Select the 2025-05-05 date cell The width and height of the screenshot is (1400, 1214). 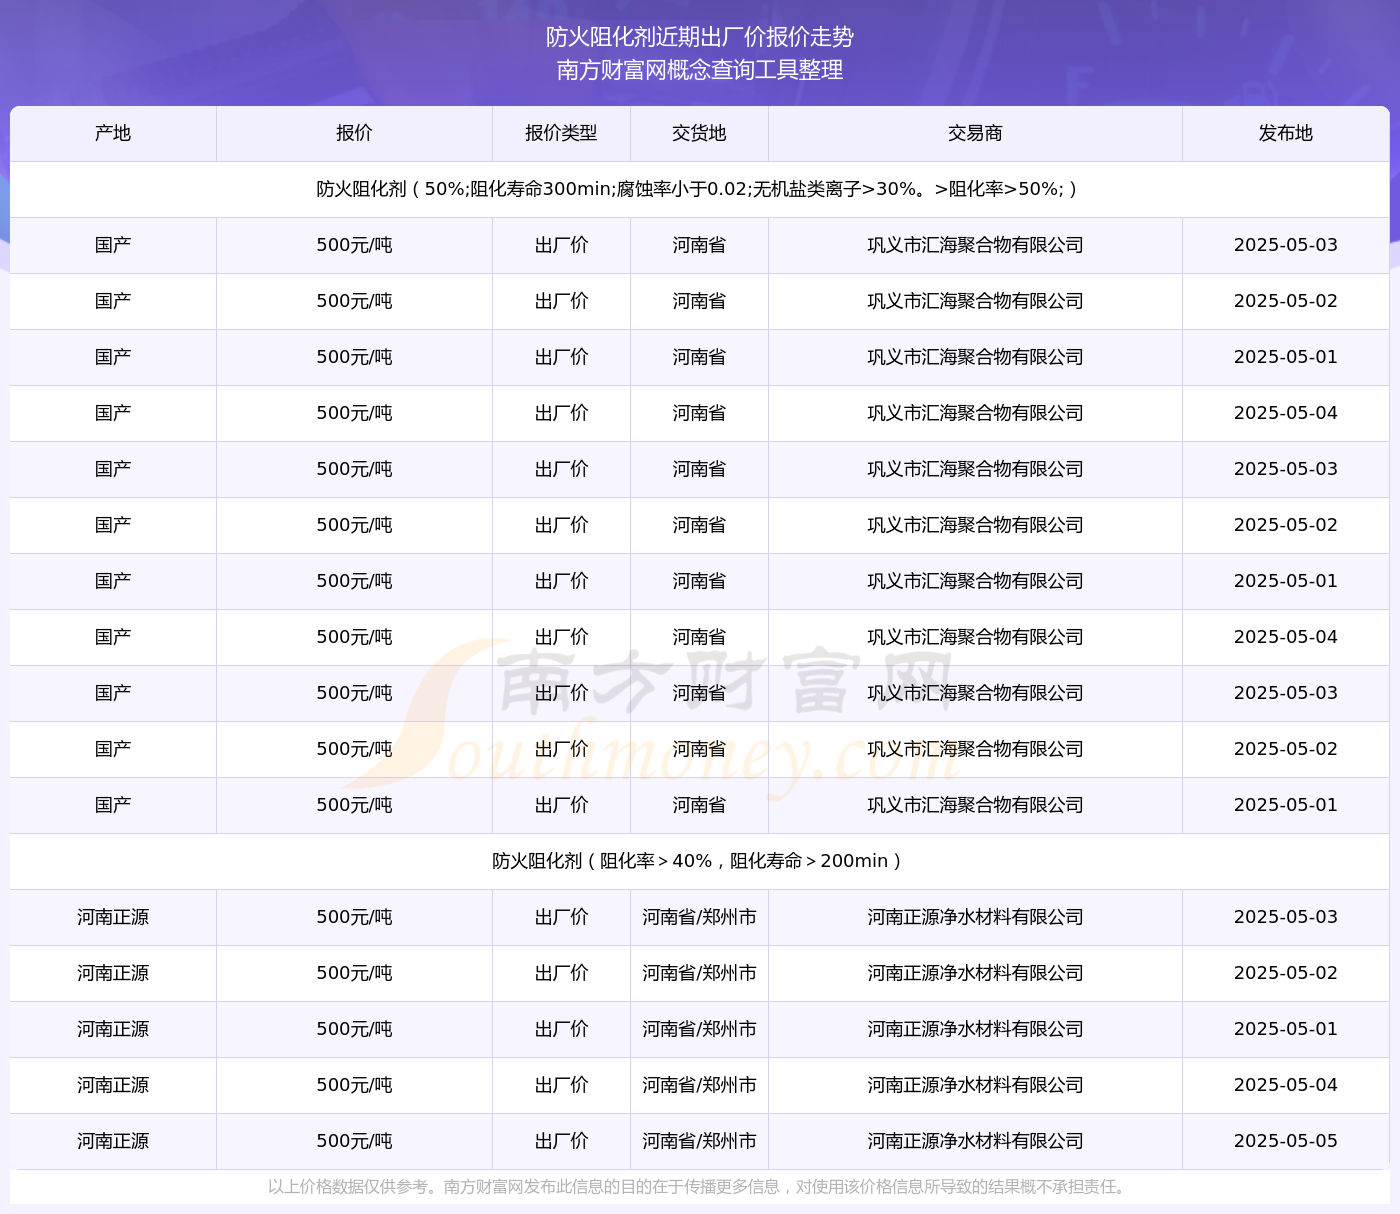pyautogui.click(x=1286, y=1141)
